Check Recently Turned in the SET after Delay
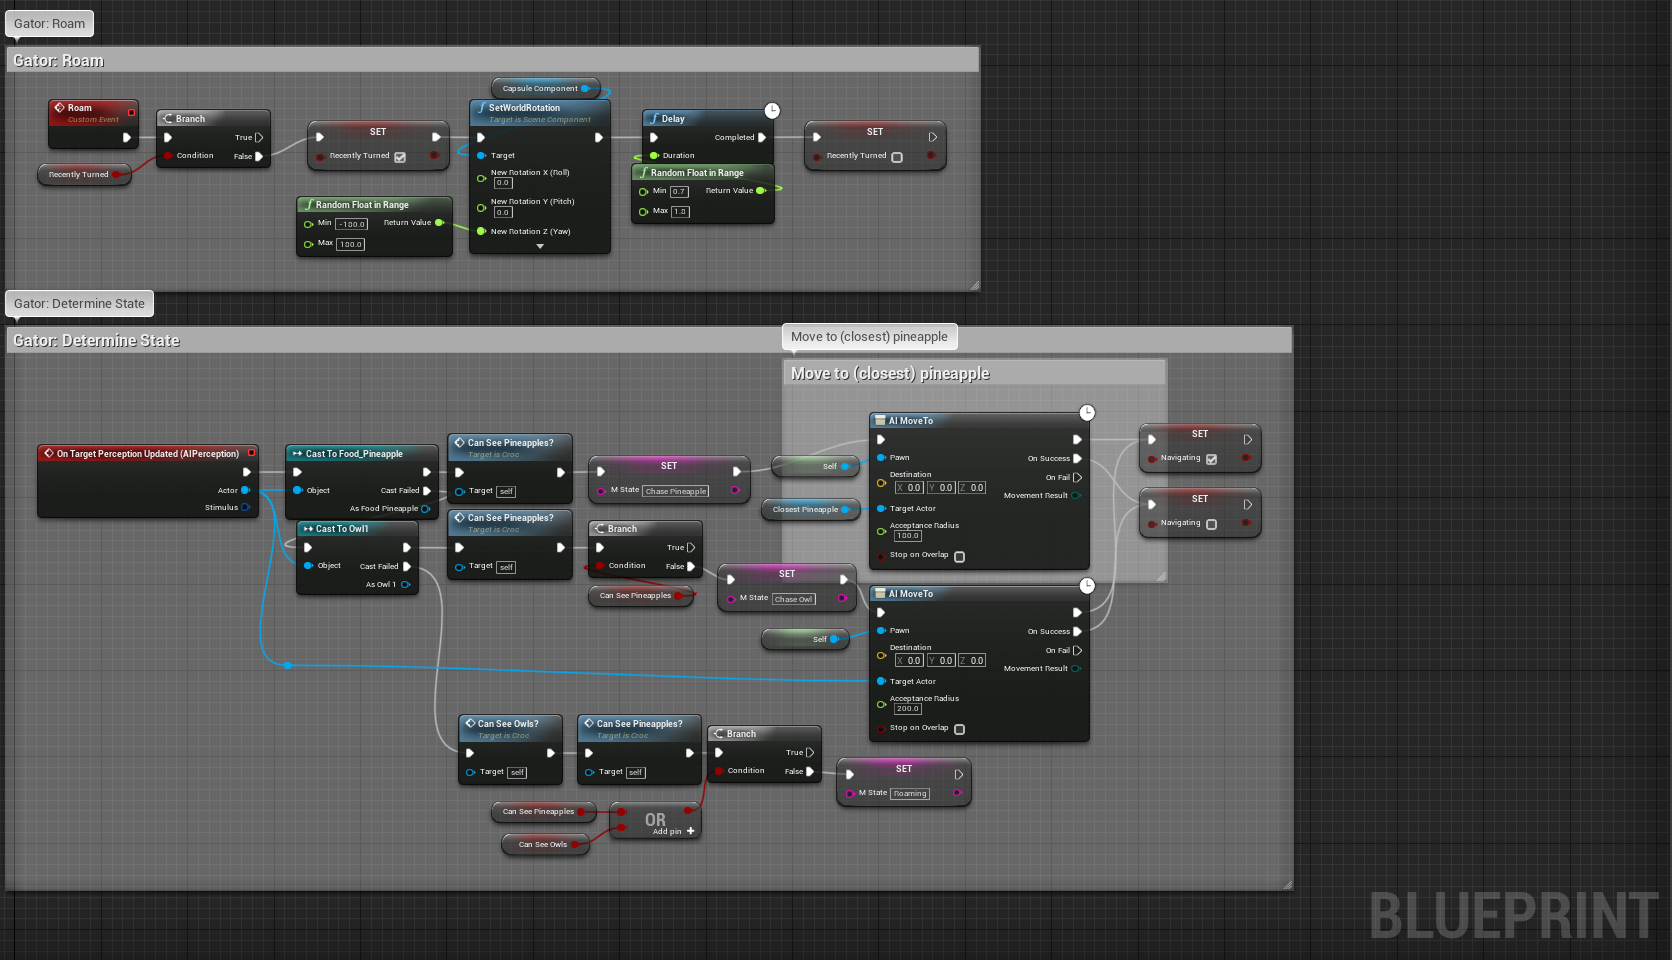This screenshot has height=960, width=1672. [x=897, y=157]
